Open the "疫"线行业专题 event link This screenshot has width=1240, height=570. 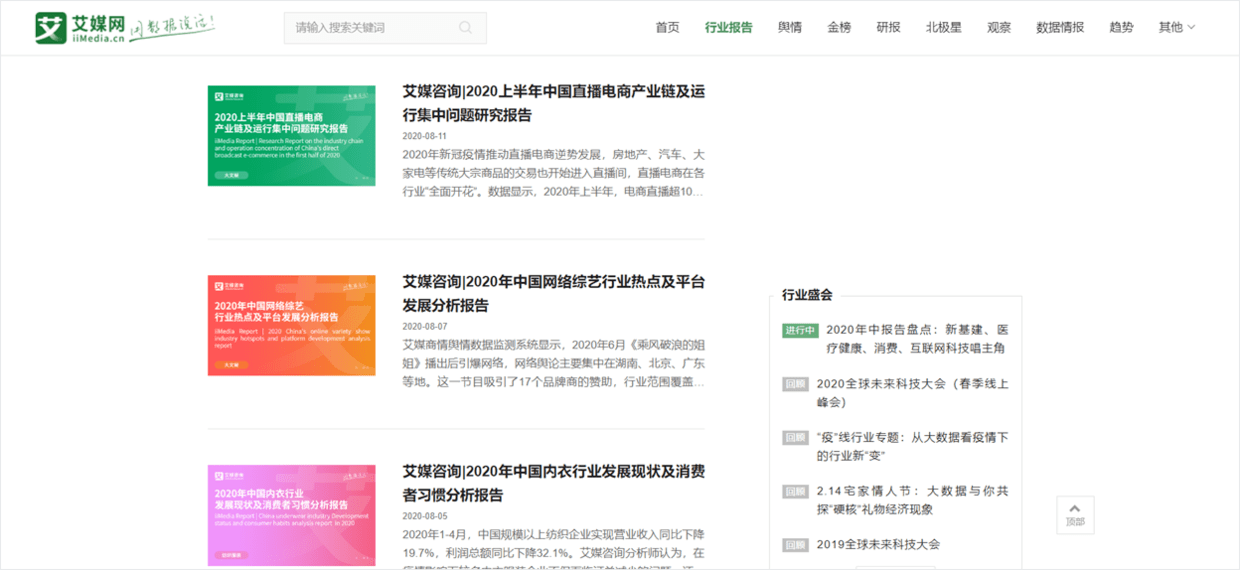913,447
